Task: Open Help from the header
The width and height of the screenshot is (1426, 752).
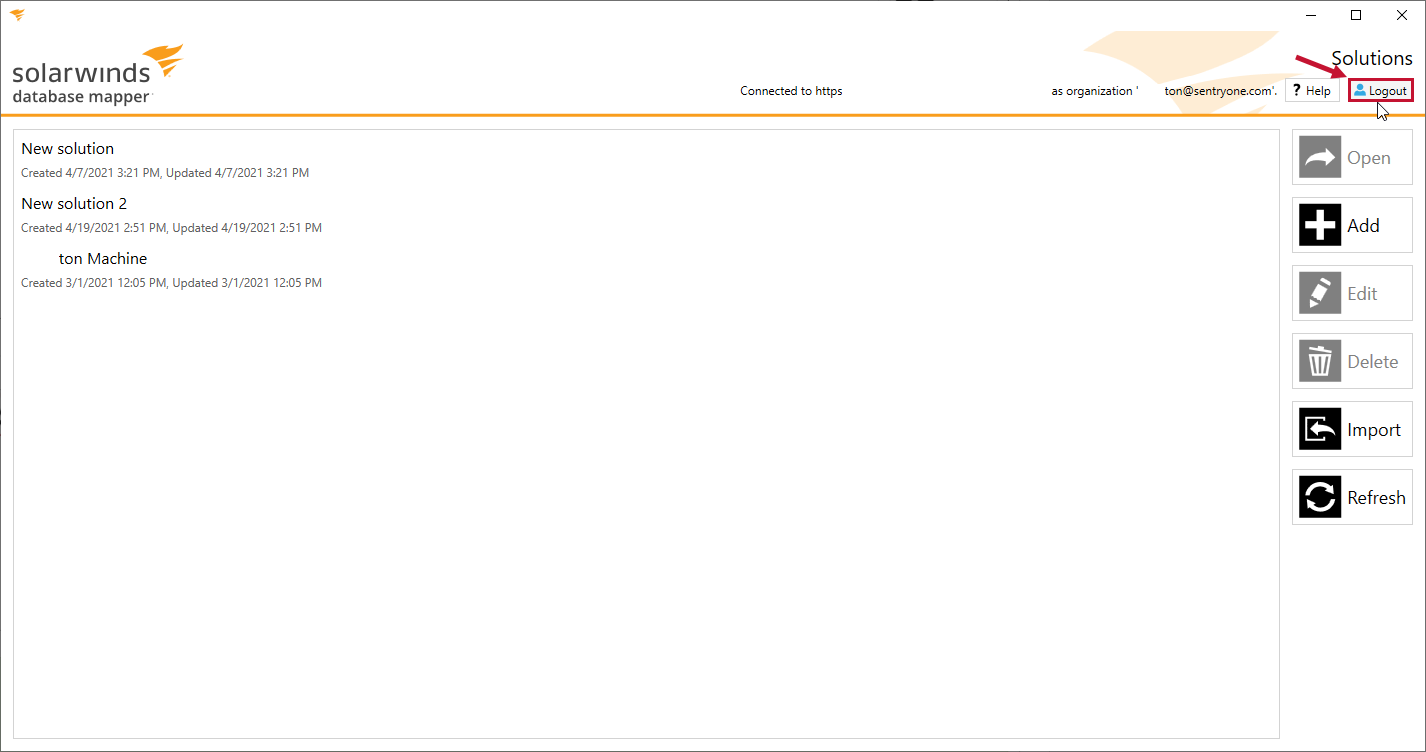Action: coord(1312,91)
